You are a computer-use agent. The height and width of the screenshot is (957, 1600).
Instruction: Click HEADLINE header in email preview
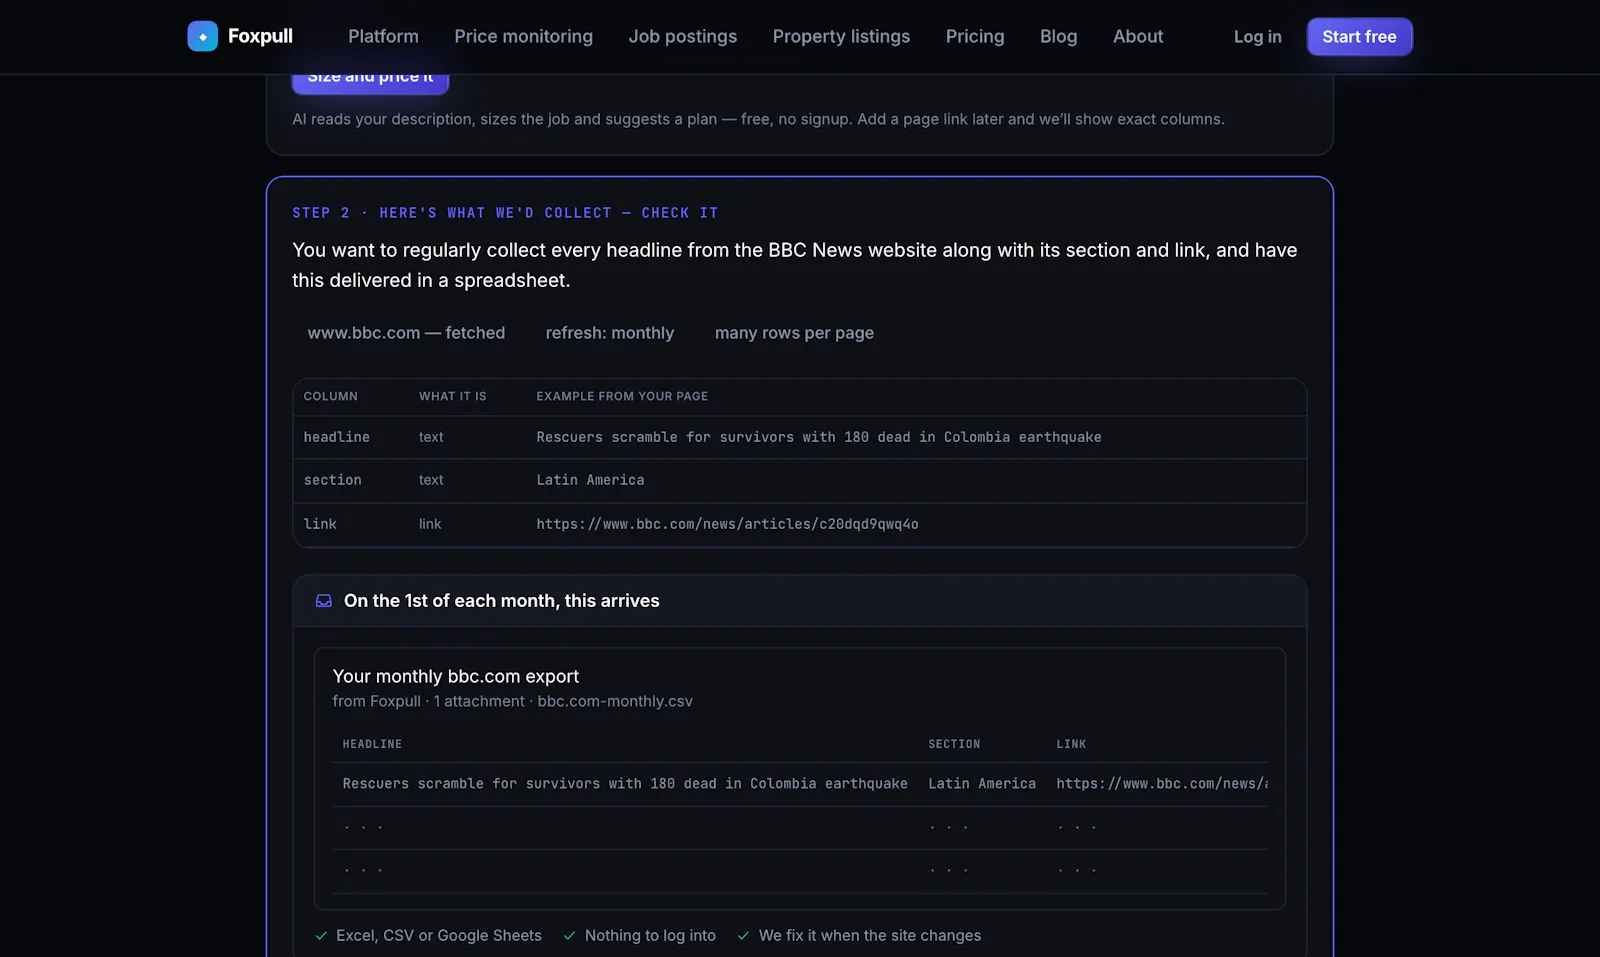372,744
